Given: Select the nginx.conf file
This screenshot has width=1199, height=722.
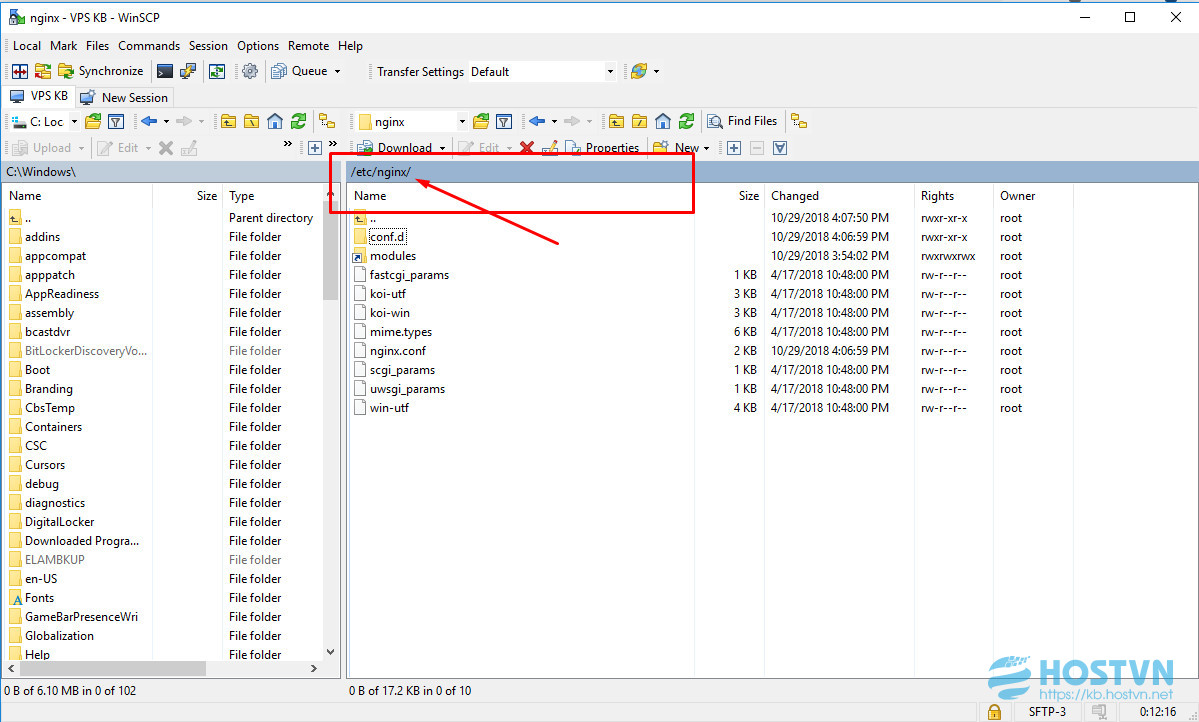Looking at the screenshot, I should click(x=398, y=351).
